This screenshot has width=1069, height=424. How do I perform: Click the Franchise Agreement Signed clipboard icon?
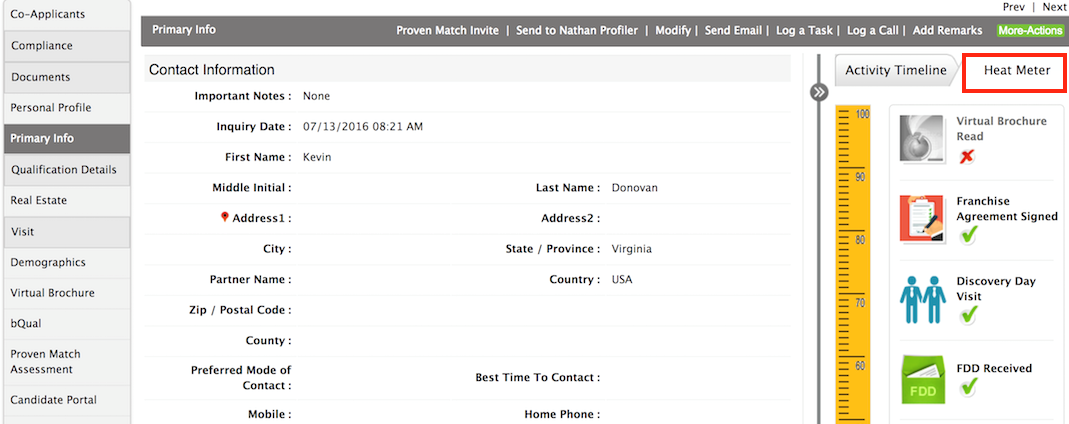(922, 218)
